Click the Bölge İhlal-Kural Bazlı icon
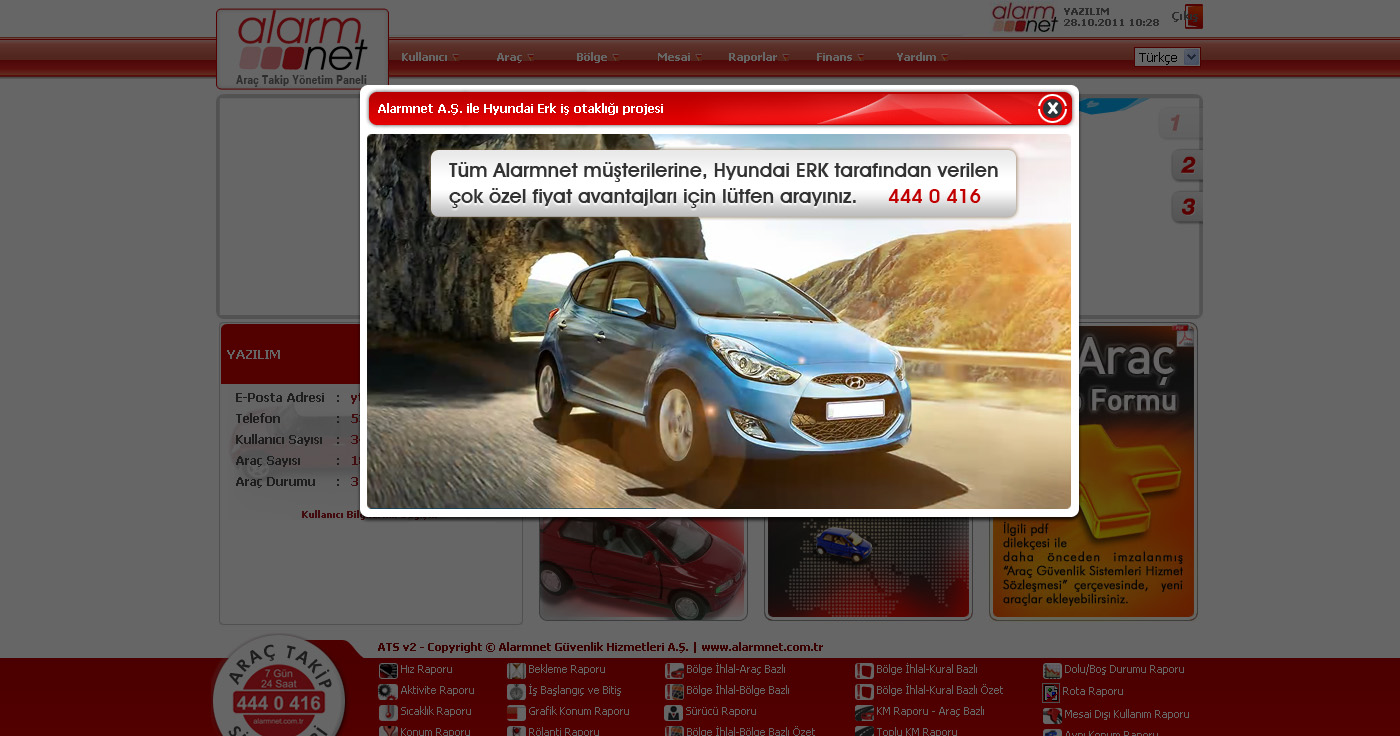 click(x=864, y=670)
